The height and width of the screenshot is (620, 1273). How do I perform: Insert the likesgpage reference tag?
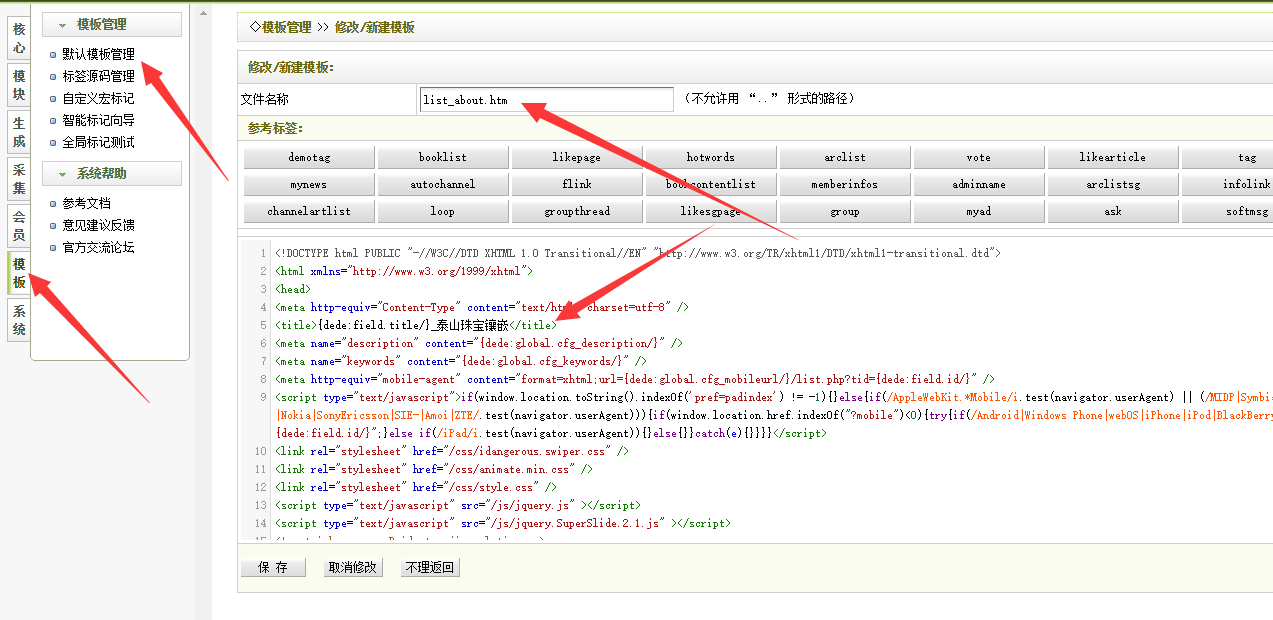click(x=711, y=211)
